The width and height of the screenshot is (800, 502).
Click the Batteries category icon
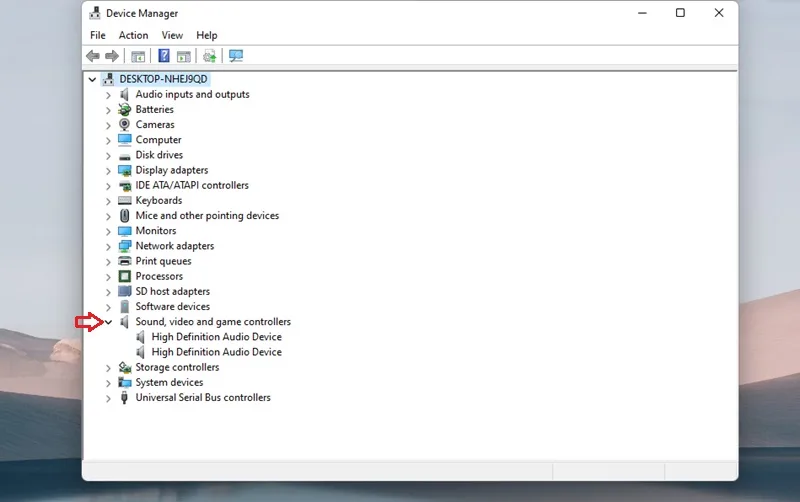[124, 109]
